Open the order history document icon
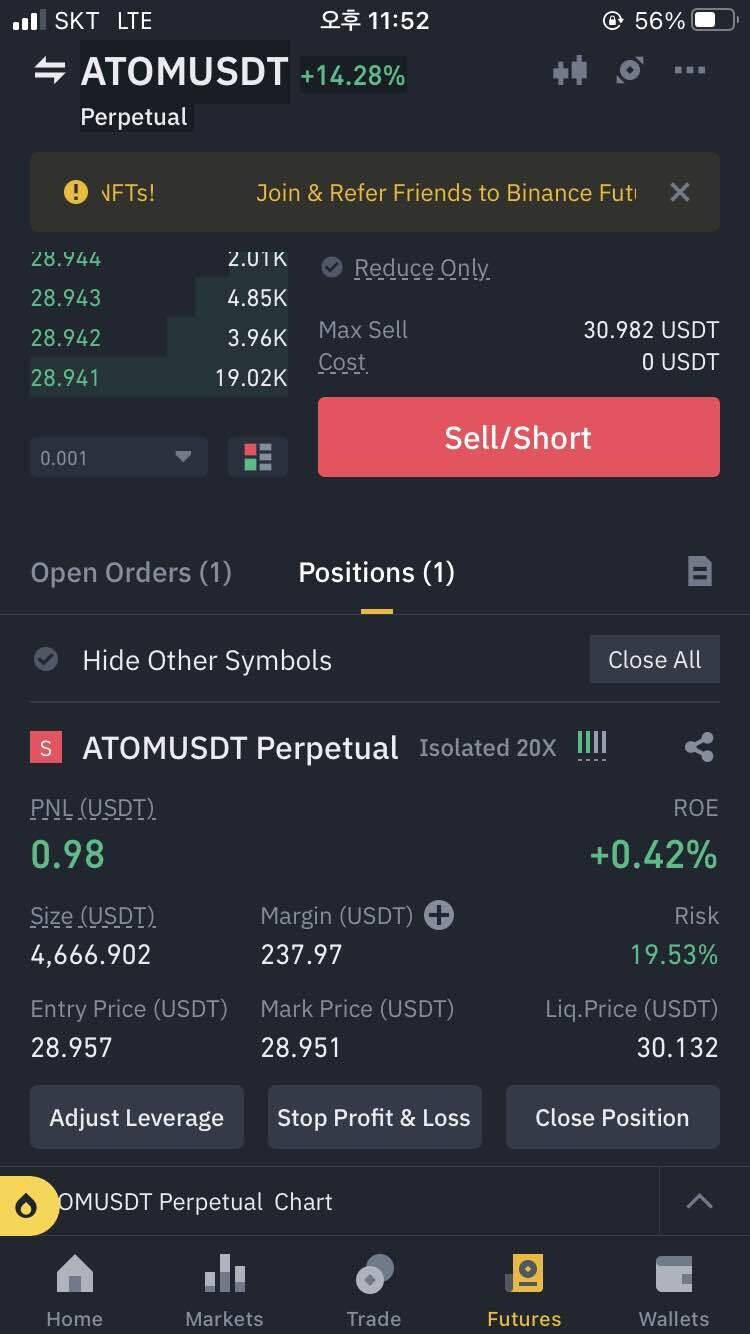This screenshot has width=750, height=1334. 700,572
